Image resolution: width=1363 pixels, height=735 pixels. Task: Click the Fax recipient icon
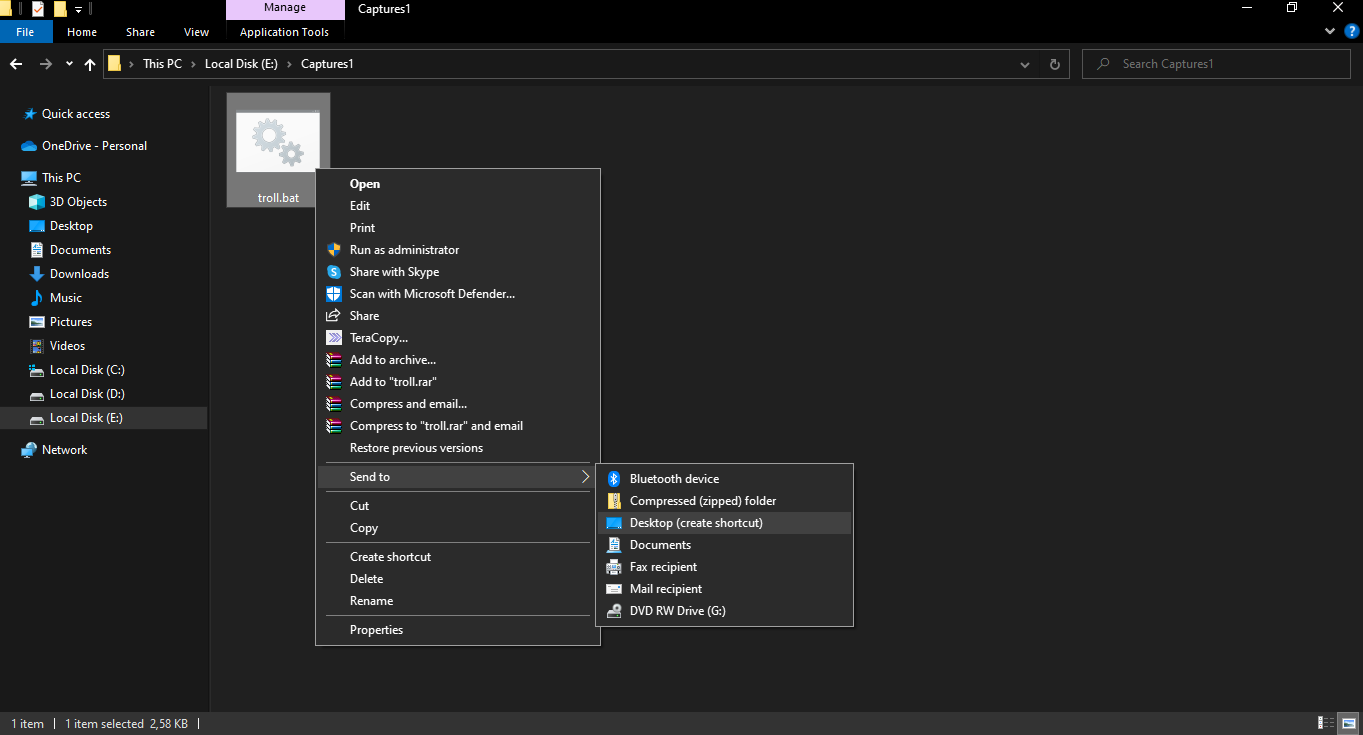tap(614, 567)
